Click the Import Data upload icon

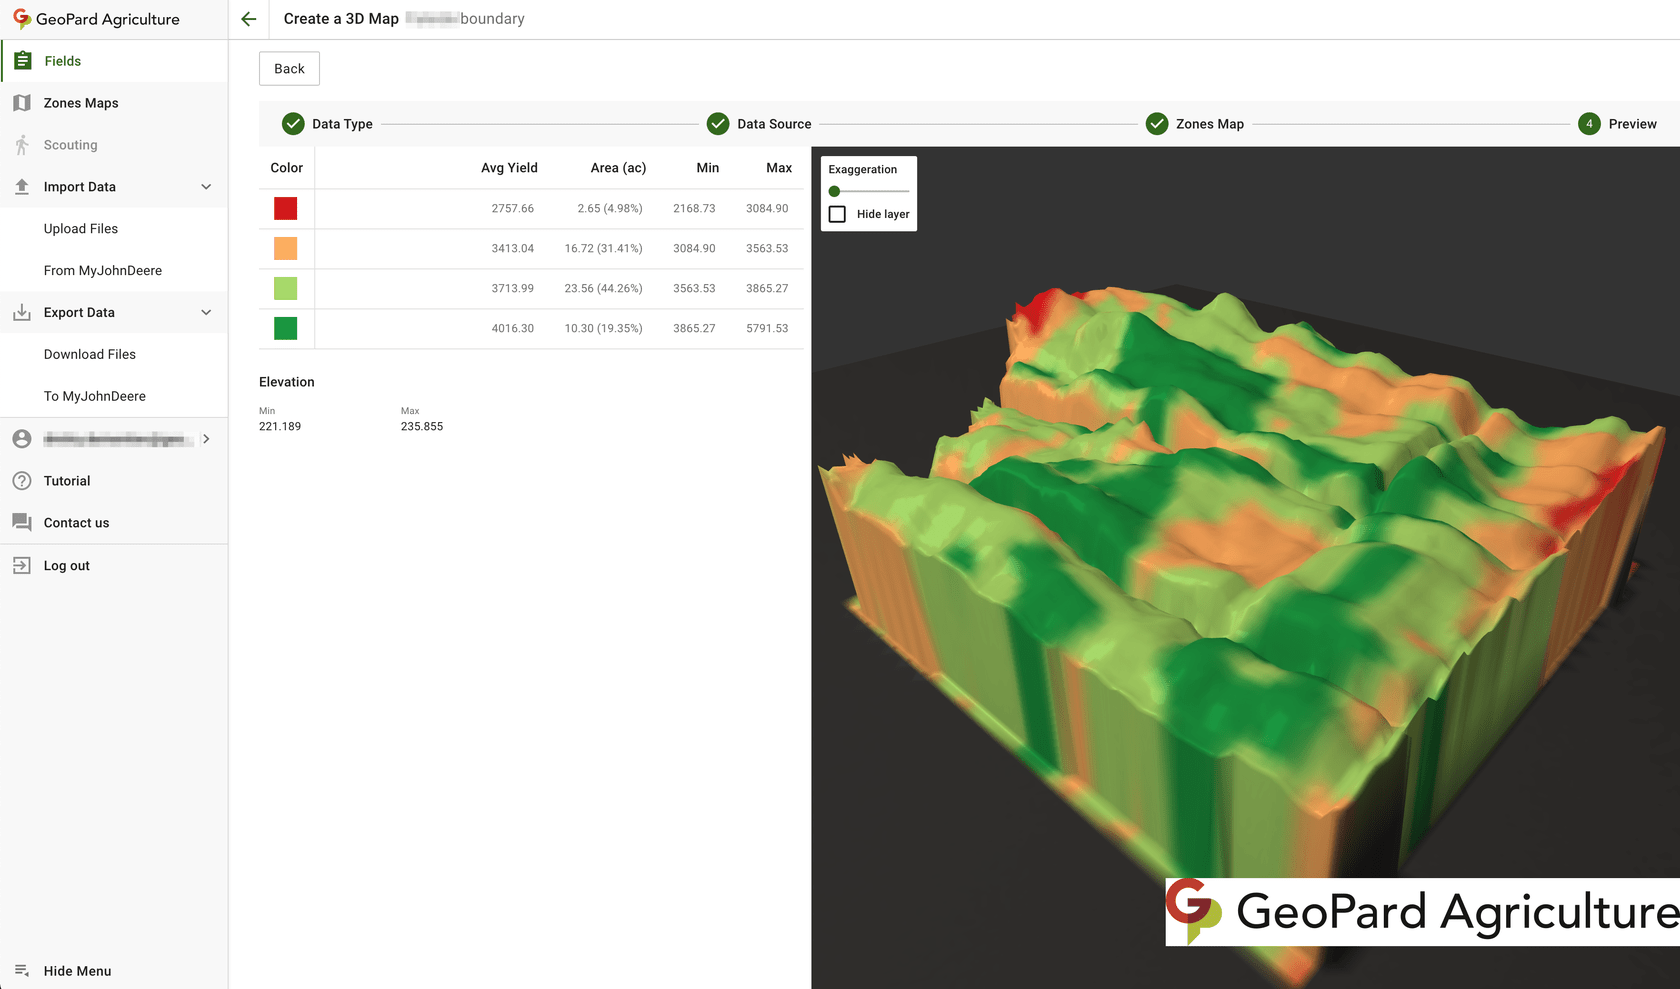coord(21,186)
